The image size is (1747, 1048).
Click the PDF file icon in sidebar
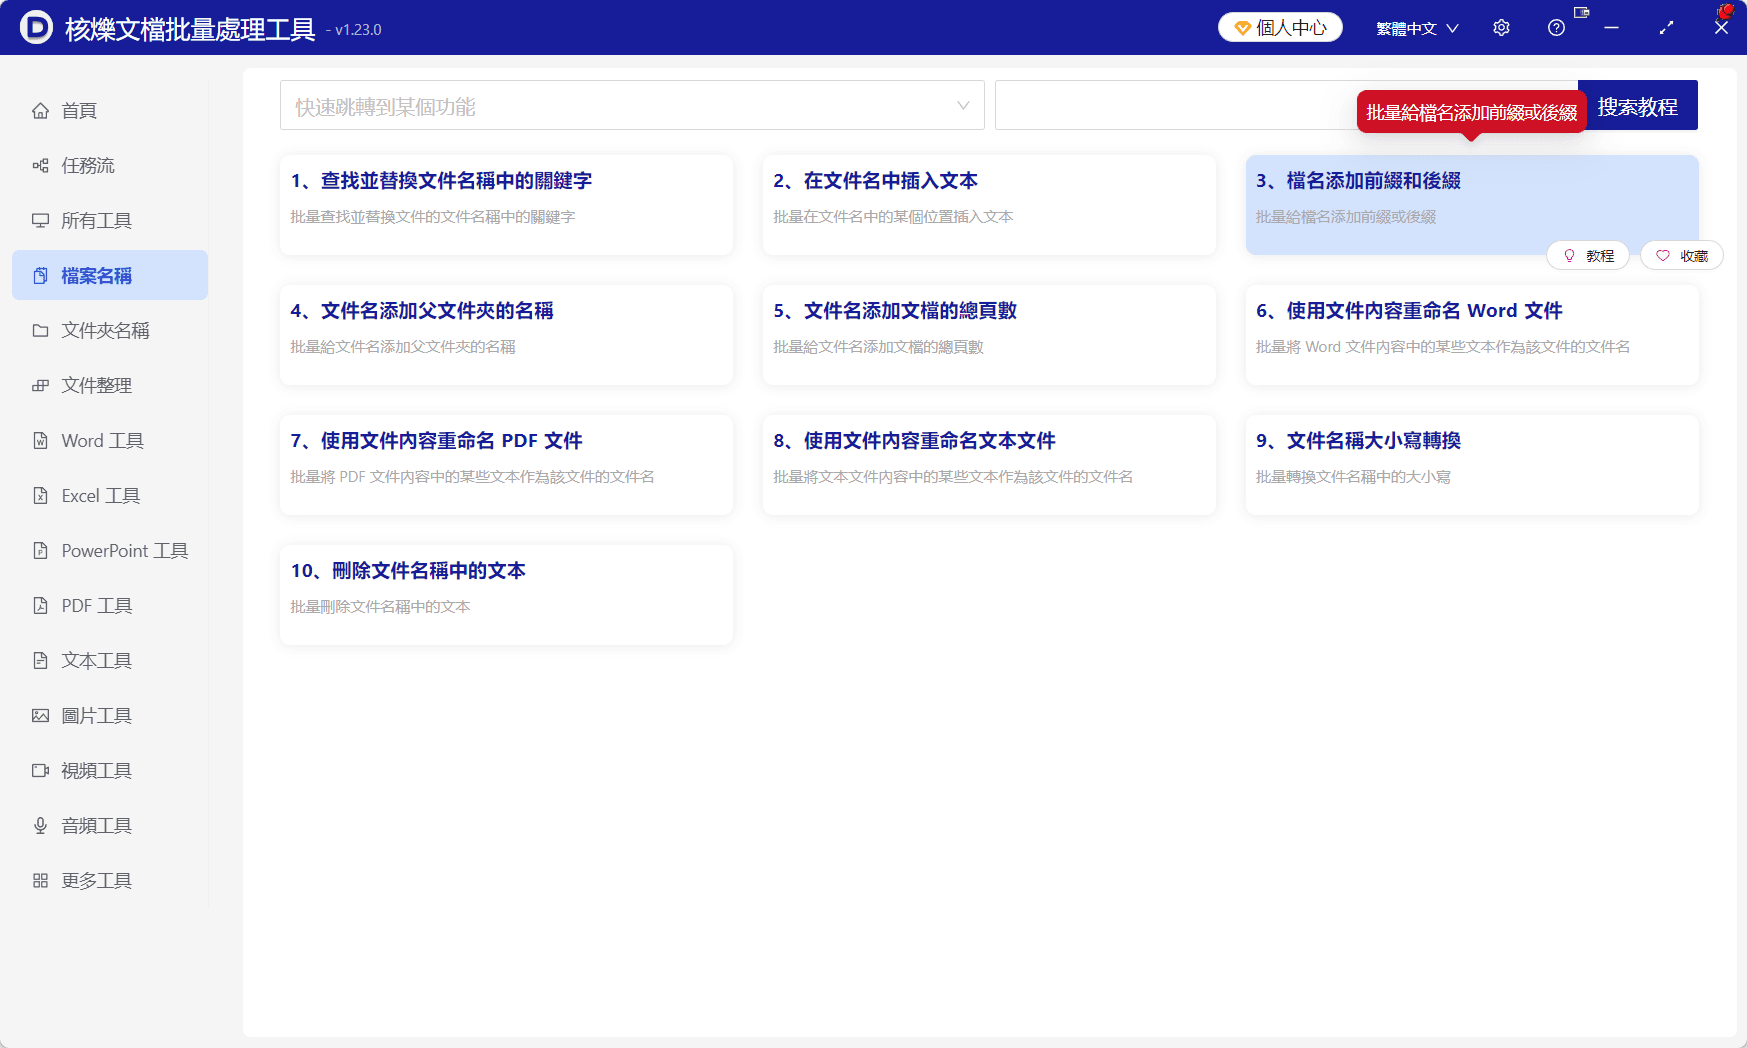[x=40, y=606]
